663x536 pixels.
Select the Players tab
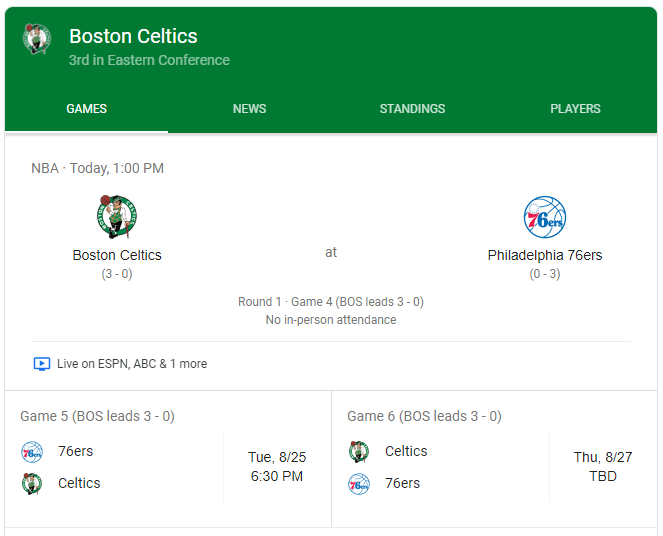575,109
